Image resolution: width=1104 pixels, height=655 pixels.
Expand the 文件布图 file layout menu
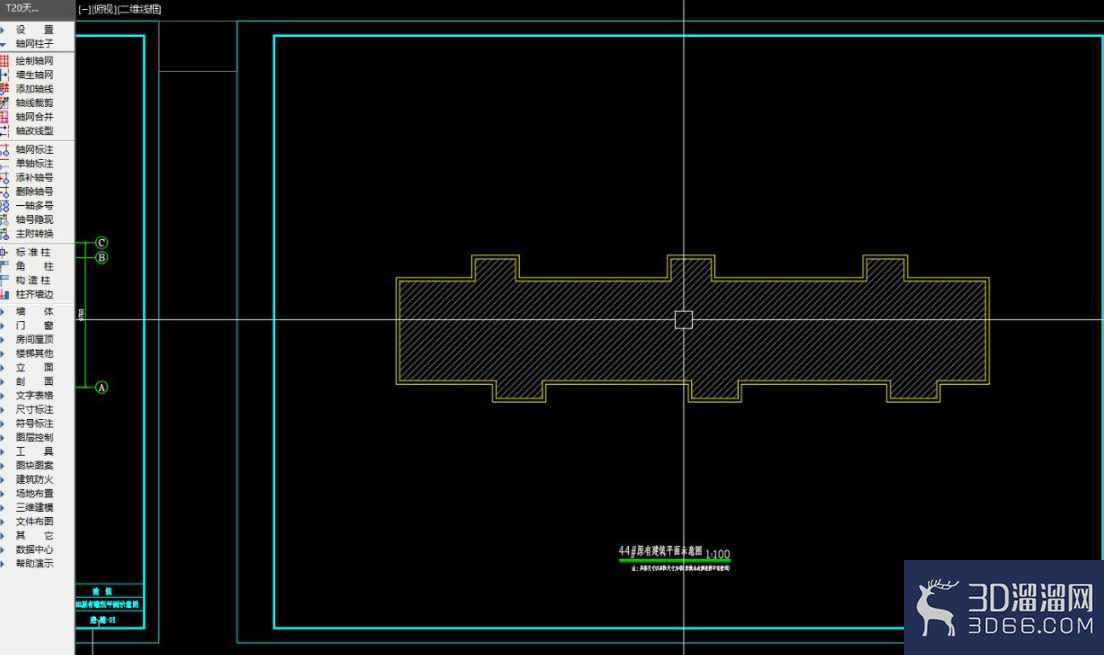[x=34, y=522]
